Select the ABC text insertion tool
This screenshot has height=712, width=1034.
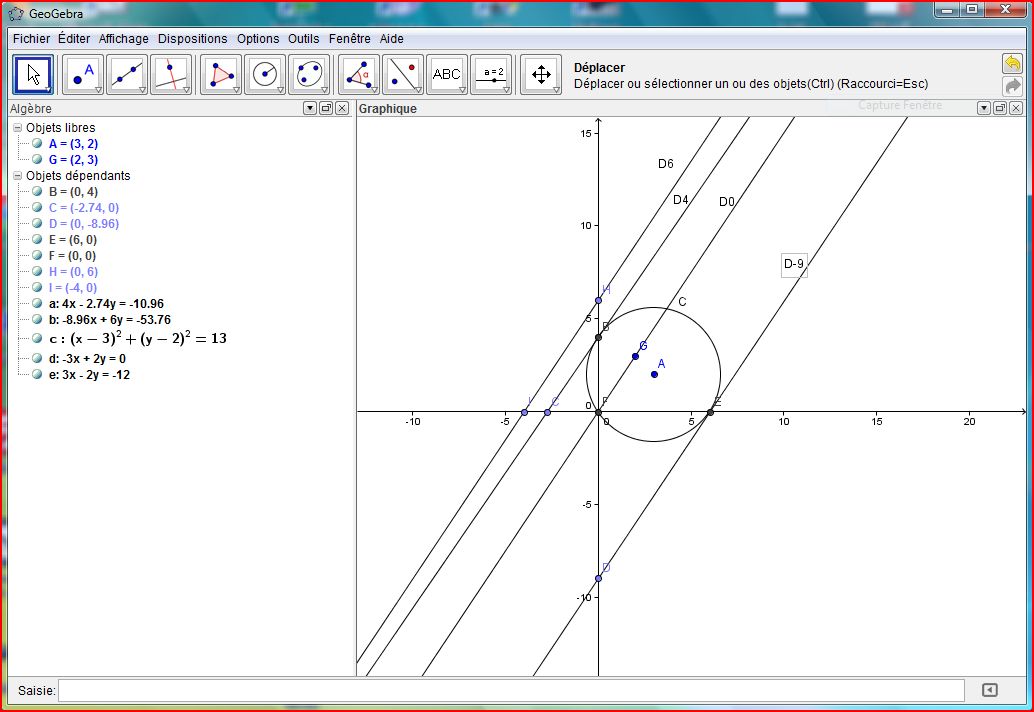click(x=447, y=74)
